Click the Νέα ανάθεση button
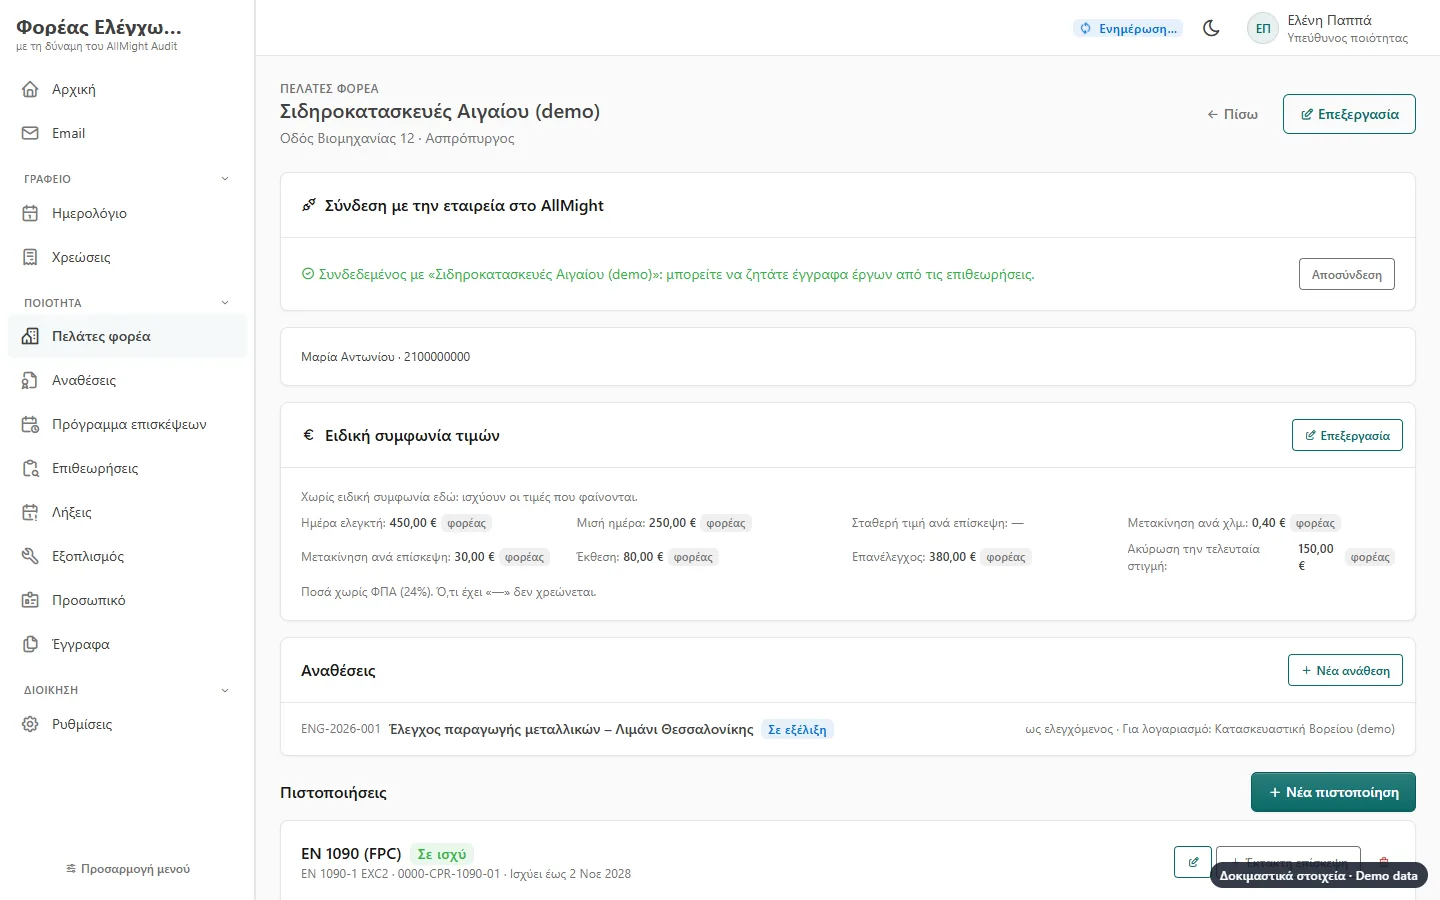 (1345, 670)
